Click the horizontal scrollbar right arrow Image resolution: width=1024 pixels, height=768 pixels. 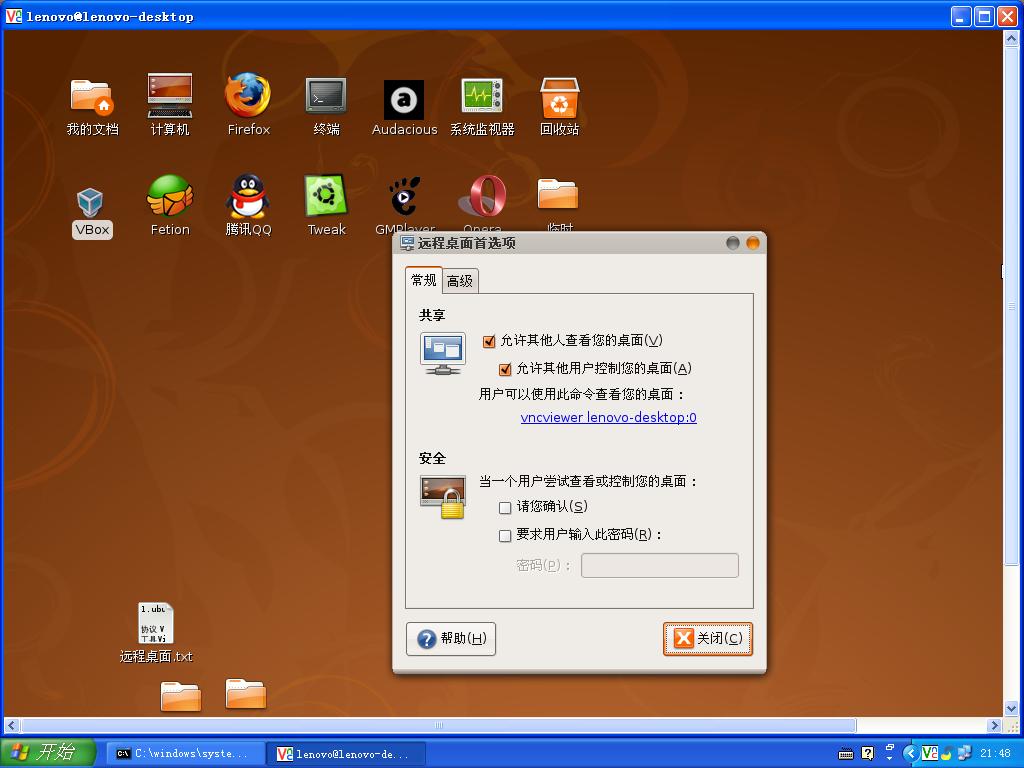click(x=994, y=725)
